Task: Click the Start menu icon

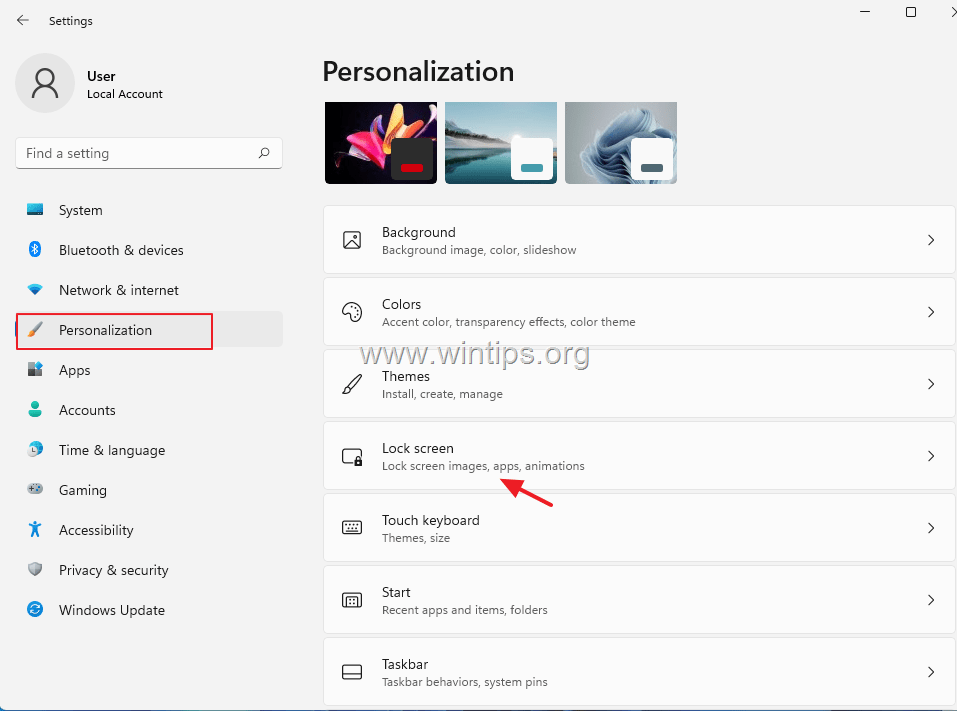Action: [x=352, y=600]
